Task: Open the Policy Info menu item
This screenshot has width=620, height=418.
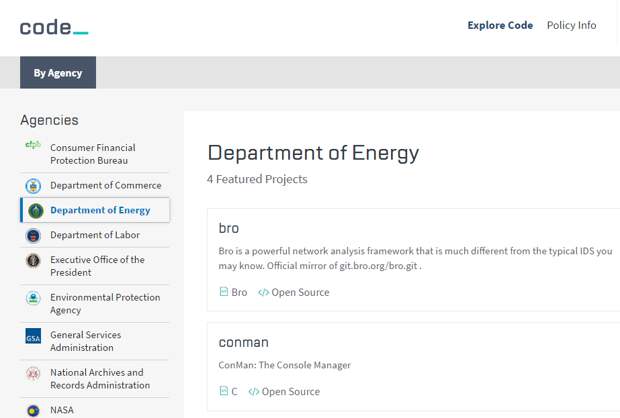Action: pyautogui.click(x=571, y=25)
